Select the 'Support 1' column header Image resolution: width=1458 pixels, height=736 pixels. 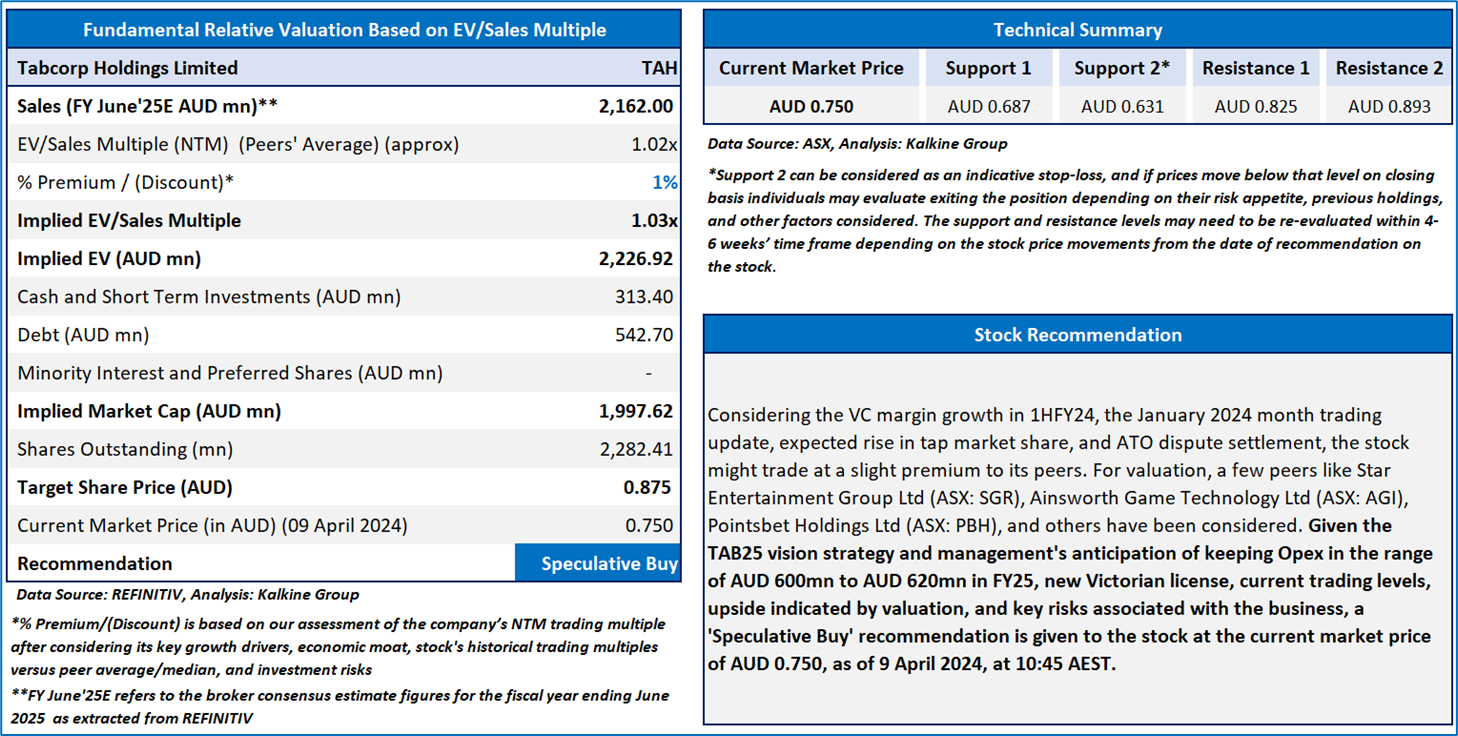point(989,68)
